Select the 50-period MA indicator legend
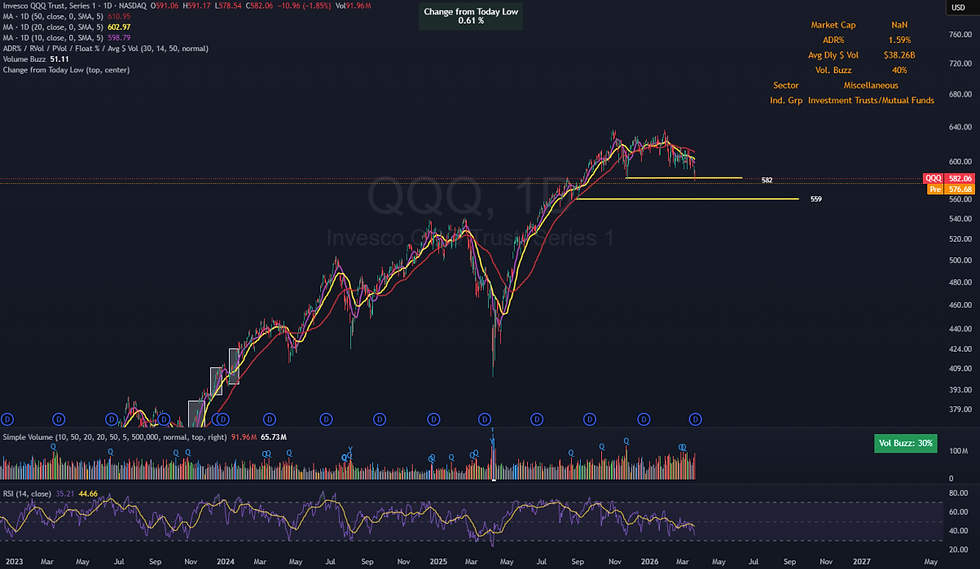Image resolution: width=980 pixels, height=569 pixels. click(x=53, y=16)
